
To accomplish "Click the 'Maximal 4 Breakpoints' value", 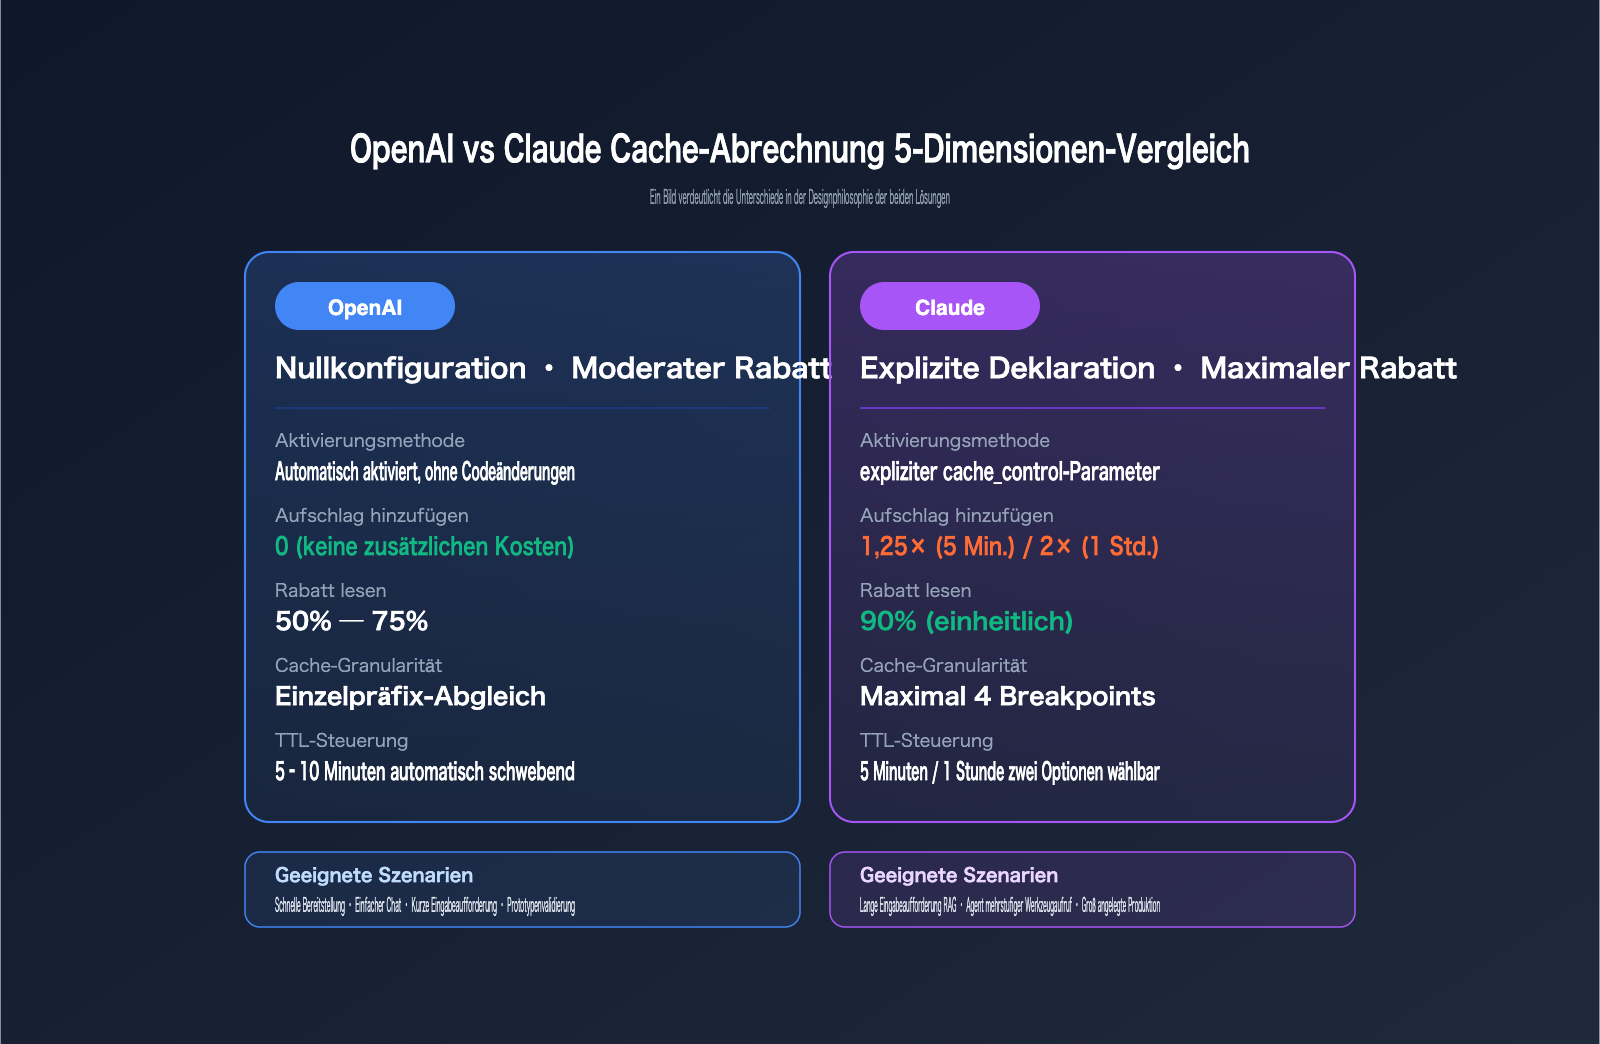I will (1008, 696).
